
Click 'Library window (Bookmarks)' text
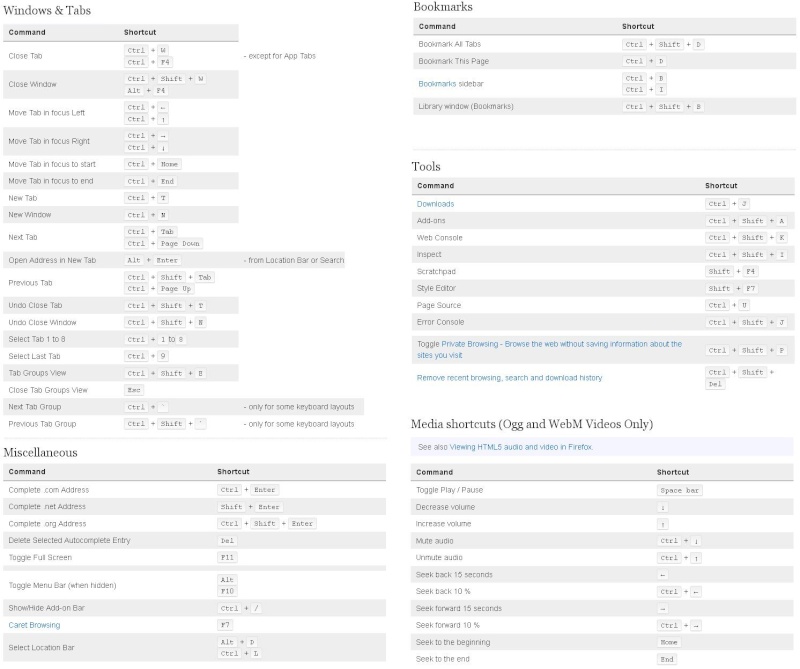pyautogui.click(x=466, y=107)
